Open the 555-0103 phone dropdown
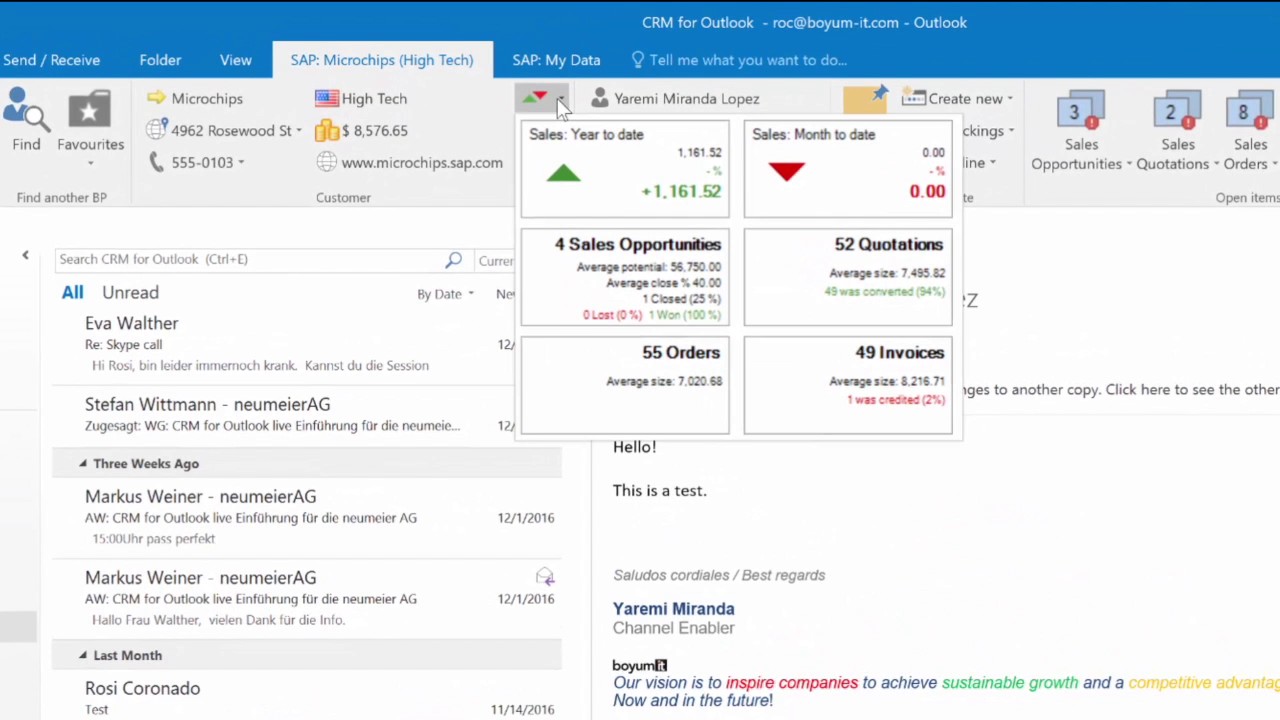This screenshot has height=720, width=1280. tap(241, 163)
